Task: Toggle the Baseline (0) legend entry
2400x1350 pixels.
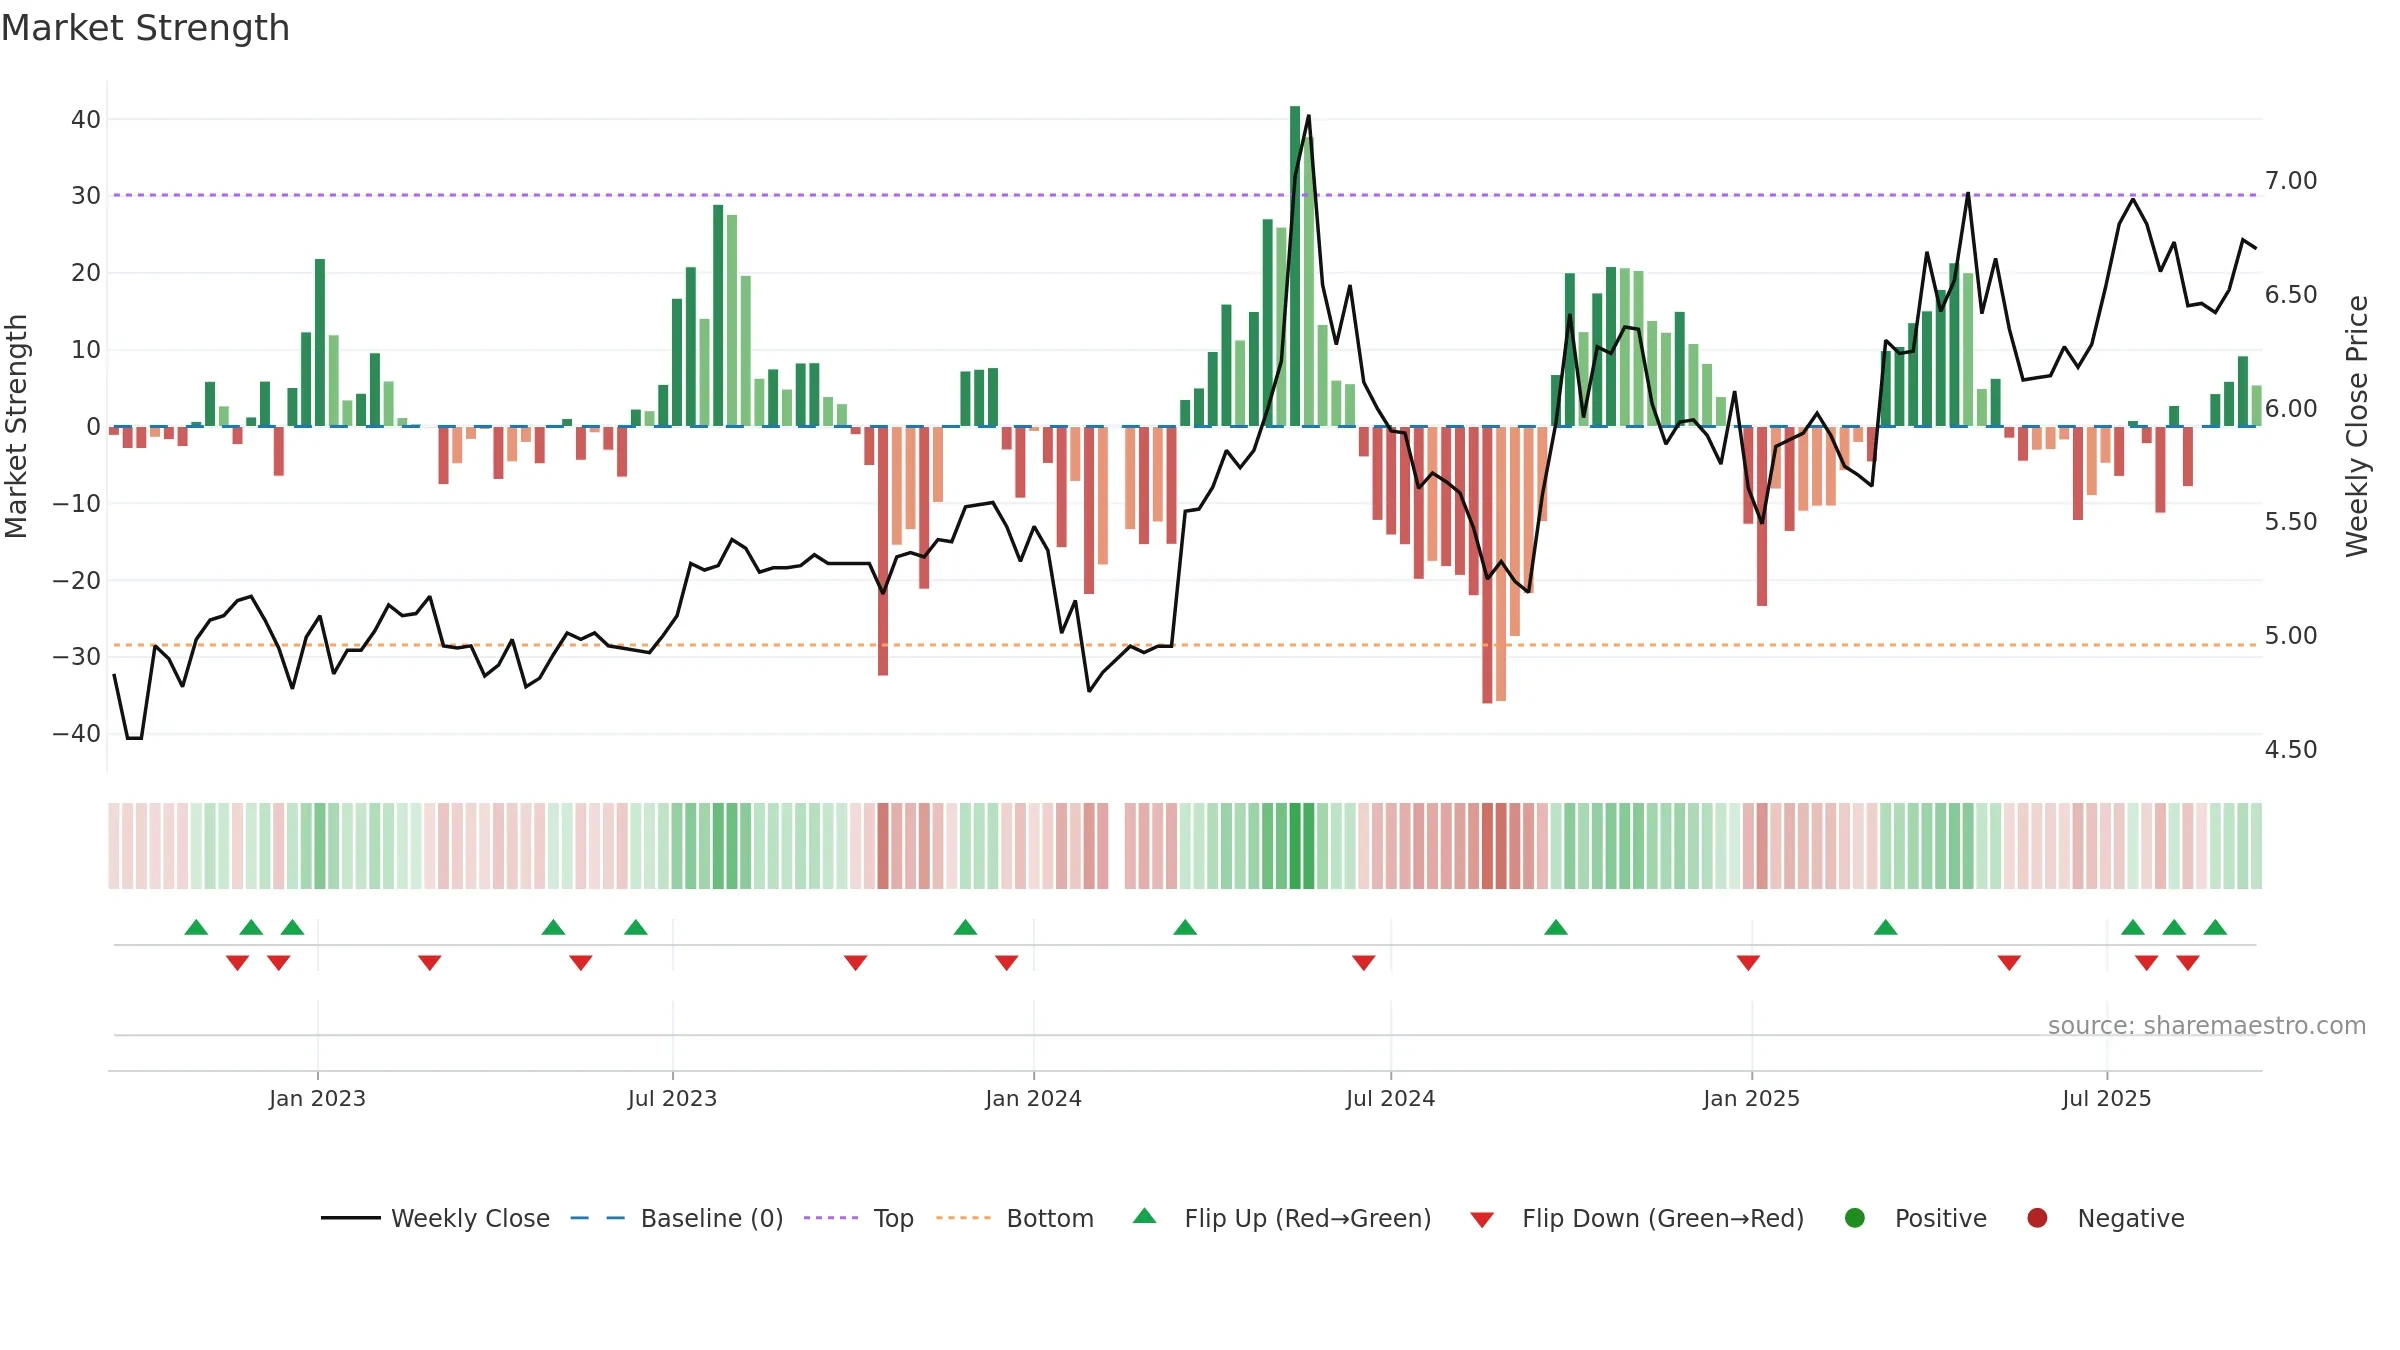Action: coord(677,1218)
